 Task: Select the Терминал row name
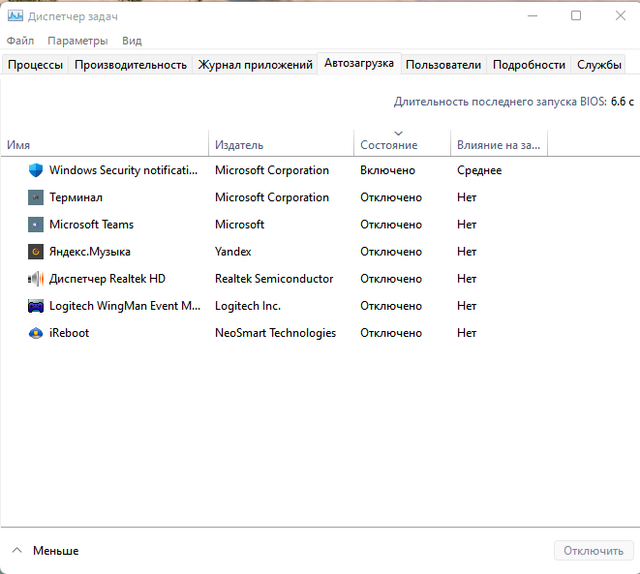[76, 197]
